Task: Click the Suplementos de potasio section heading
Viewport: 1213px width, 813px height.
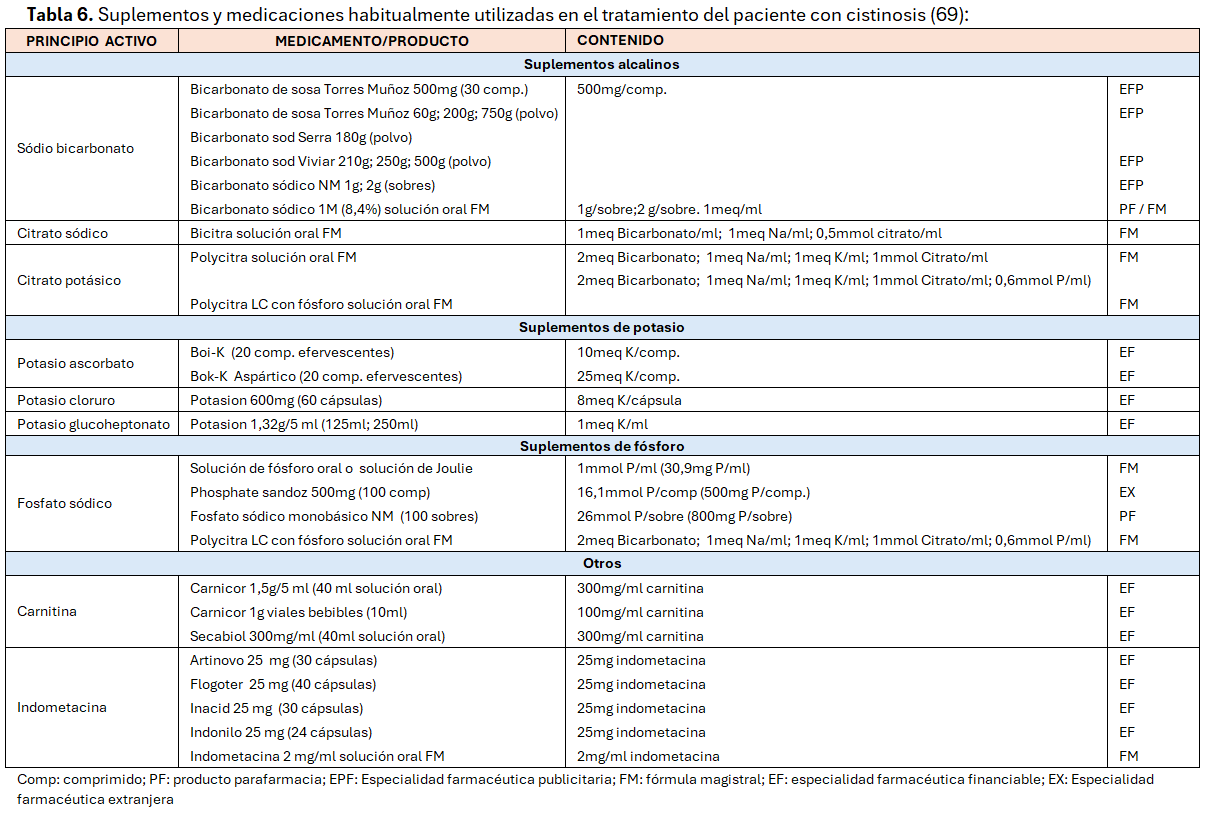Action: click(x=601, y=328)
